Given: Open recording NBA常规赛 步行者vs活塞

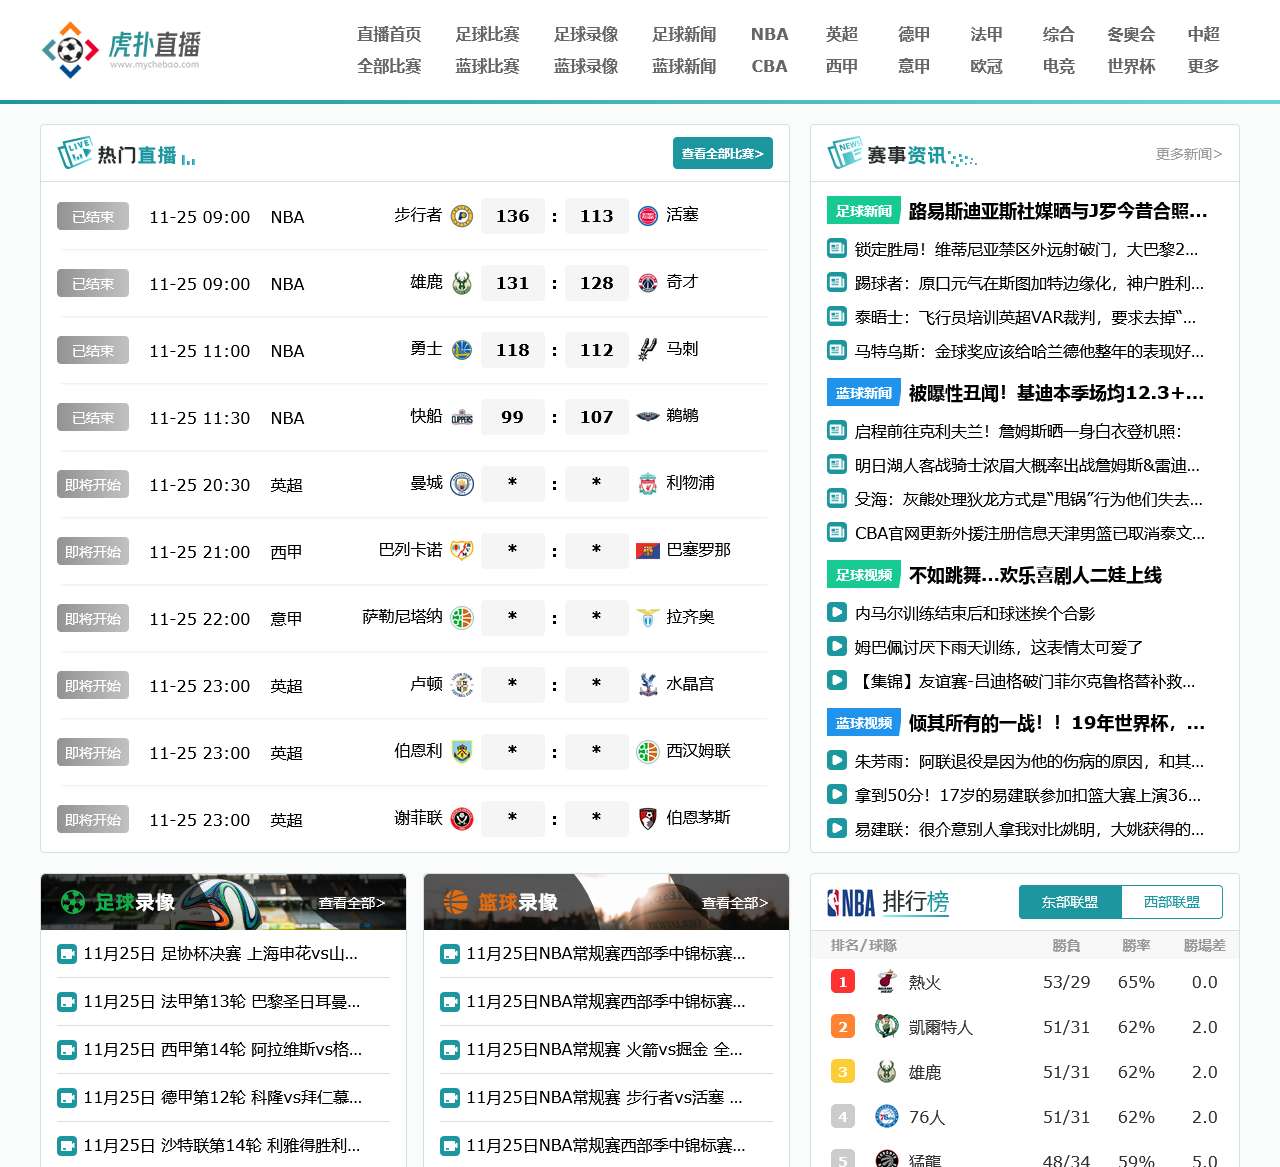Looking at the screenshot, I should 604,1098.
